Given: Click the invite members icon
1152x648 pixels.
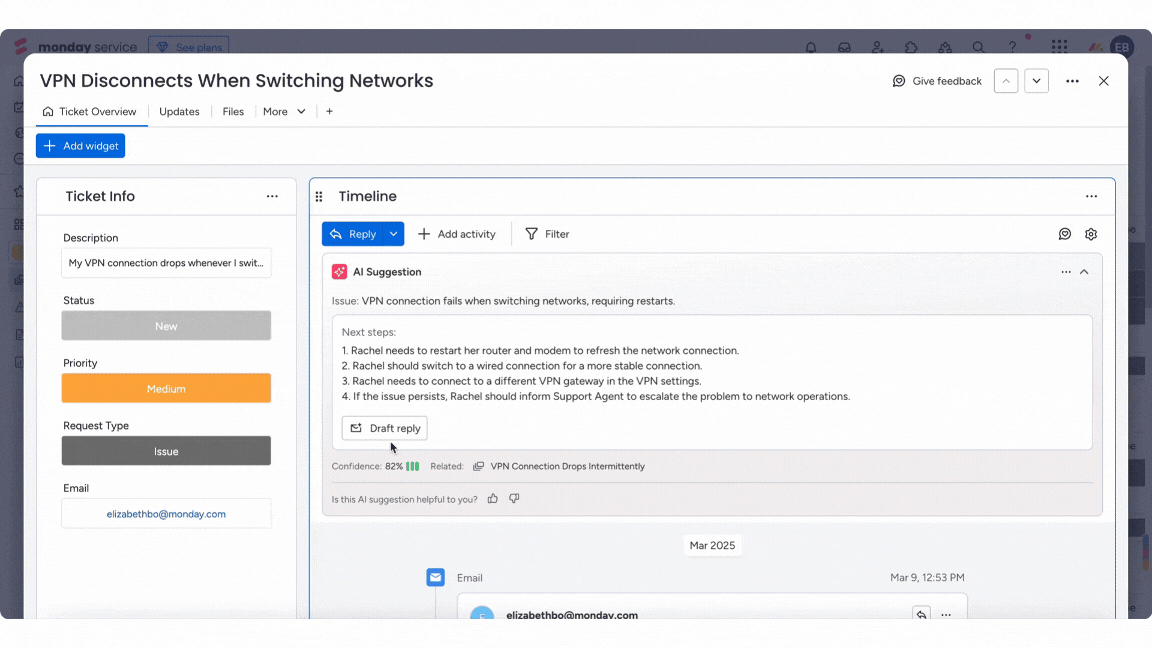Looking at the screenshot, I should pos(877,47).
